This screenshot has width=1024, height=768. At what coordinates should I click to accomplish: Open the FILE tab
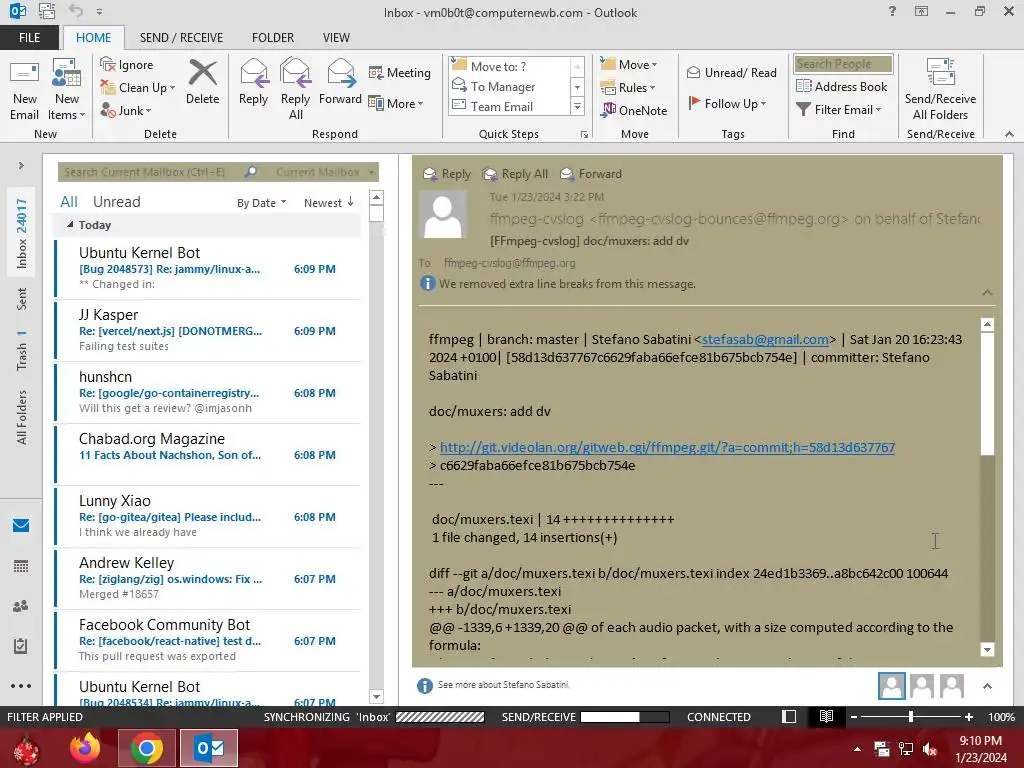coord(29,38)
